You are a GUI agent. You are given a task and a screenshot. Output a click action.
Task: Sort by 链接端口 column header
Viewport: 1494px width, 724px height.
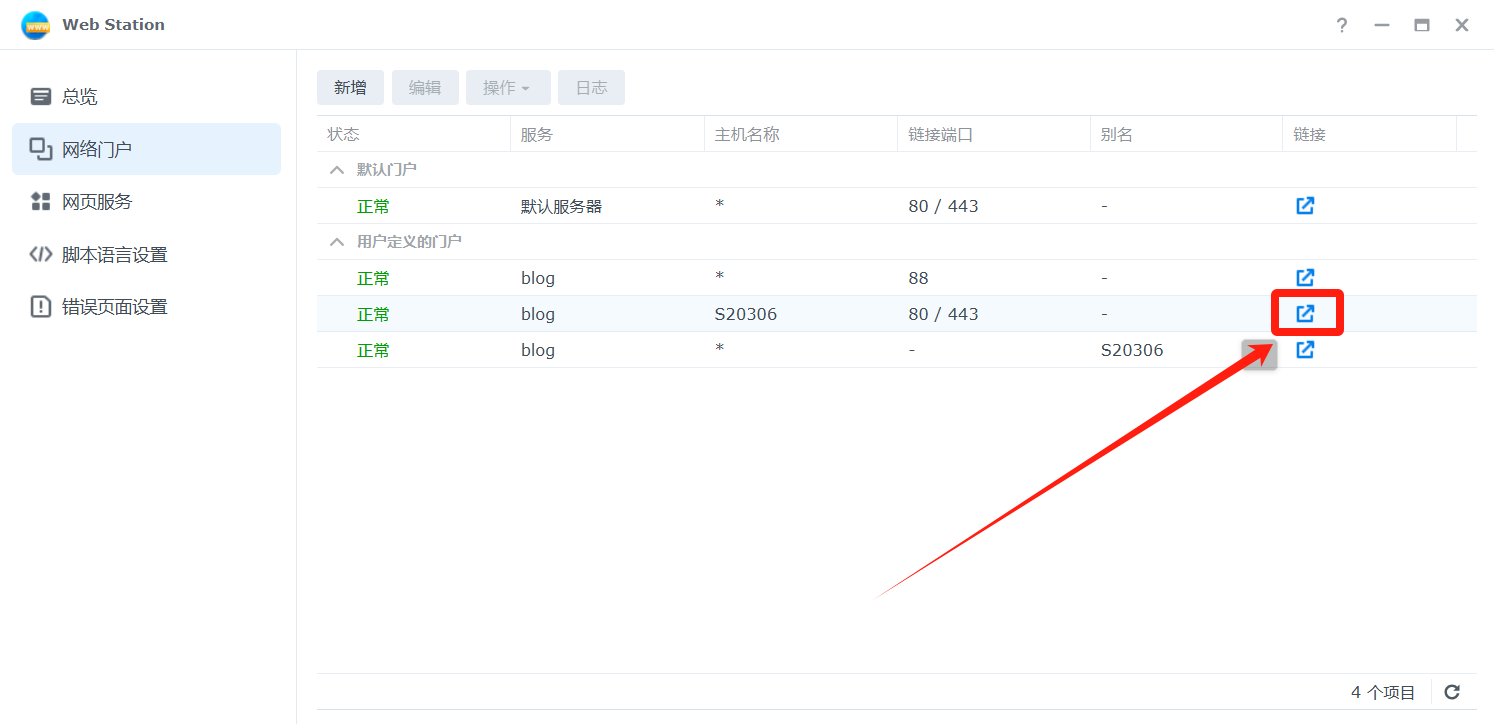pyautogui.click(x=940, y=134)
